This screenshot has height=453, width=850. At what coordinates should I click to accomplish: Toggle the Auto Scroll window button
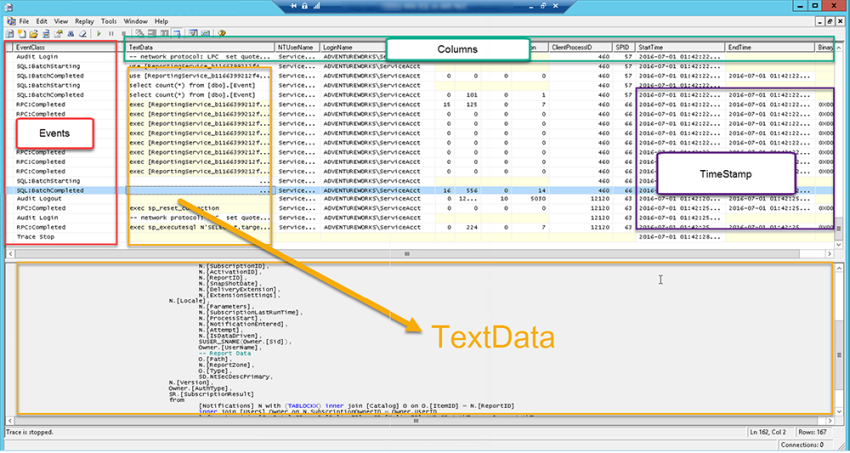pyautogui.click(x=177, y=34)
